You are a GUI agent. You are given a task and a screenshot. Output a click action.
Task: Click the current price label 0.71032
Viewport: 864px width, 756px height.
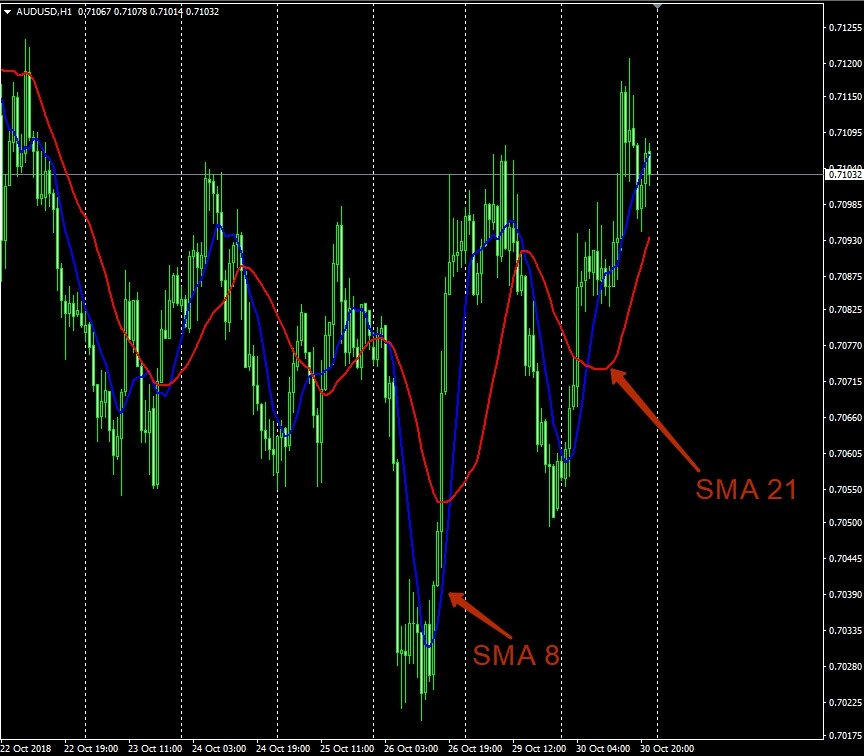click(845, 175)
